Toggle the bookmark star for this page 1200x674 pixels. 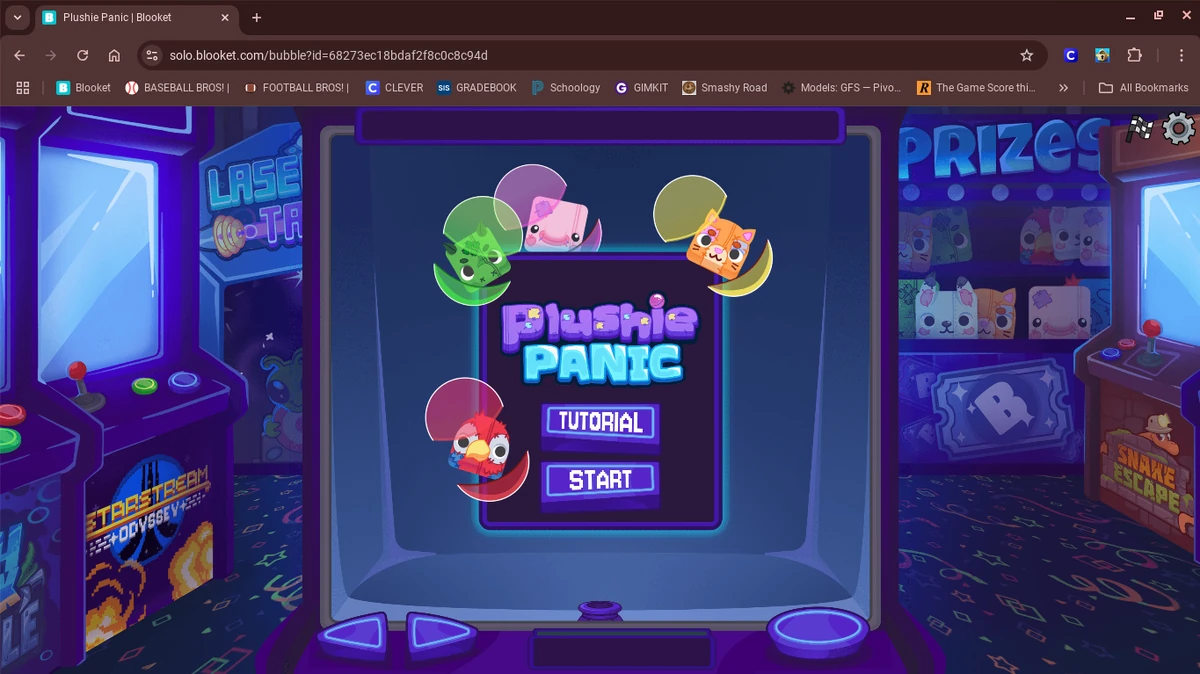tap(1027, 55)
